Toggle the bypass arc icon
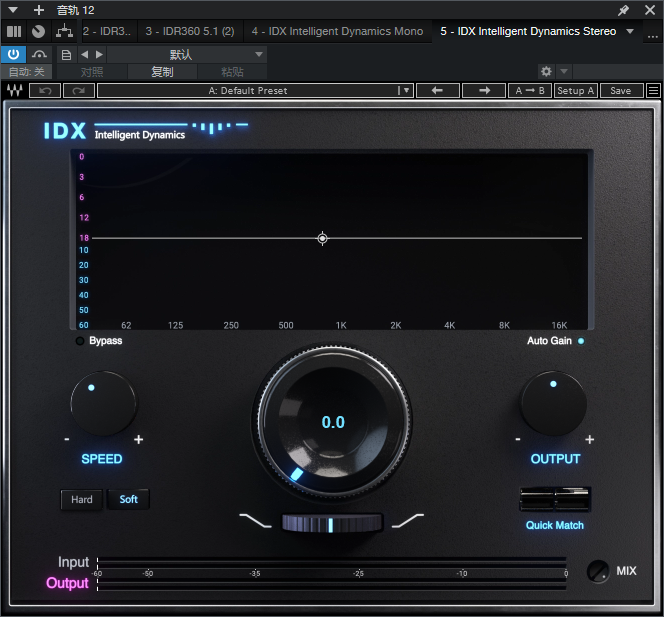The image size is (664, 617). point(39,55)
